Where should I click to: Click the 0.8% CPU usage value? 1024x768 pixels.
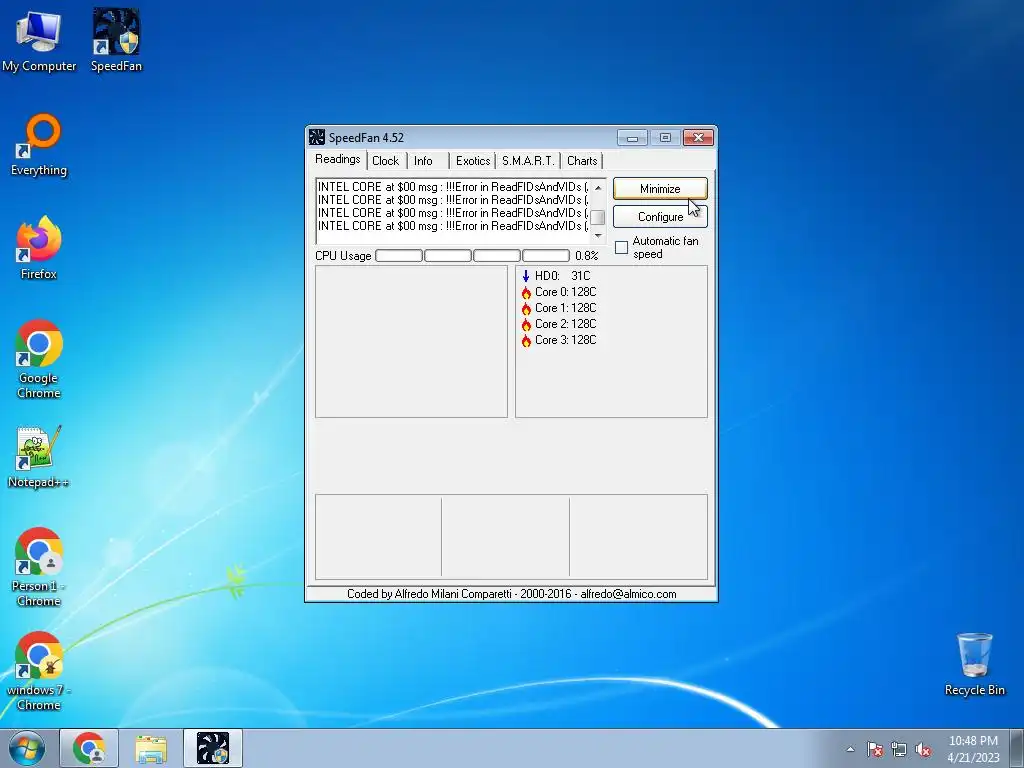(x=586, y=256)
